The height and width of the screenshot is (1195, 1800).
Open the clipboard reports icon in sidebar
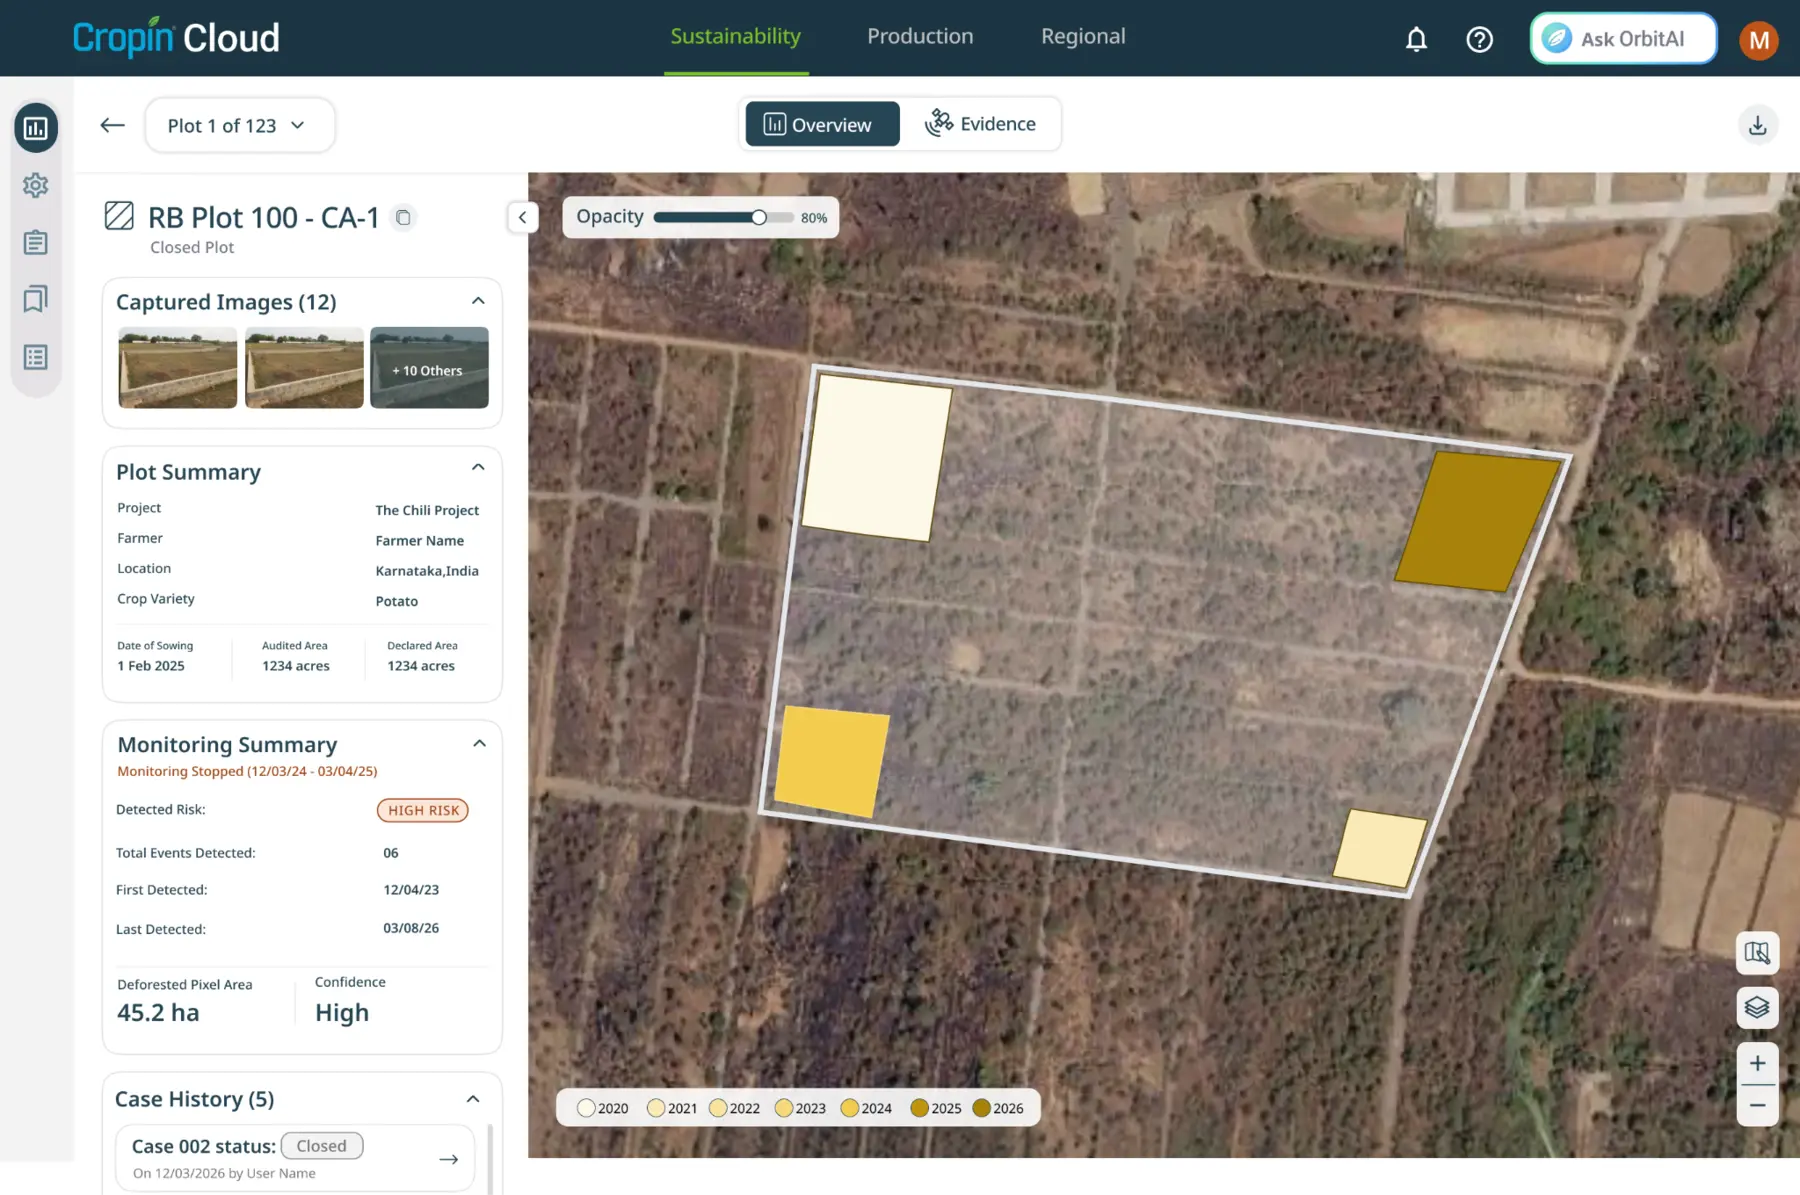36,242
